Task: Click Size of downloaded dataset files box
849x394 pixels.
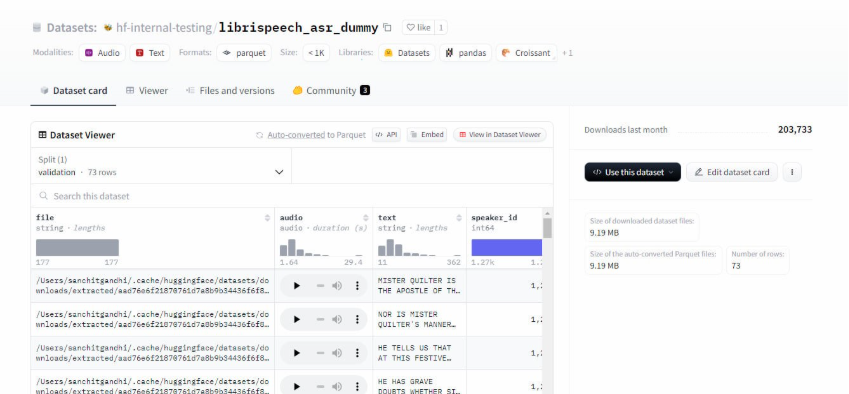Action: (642, 227)
